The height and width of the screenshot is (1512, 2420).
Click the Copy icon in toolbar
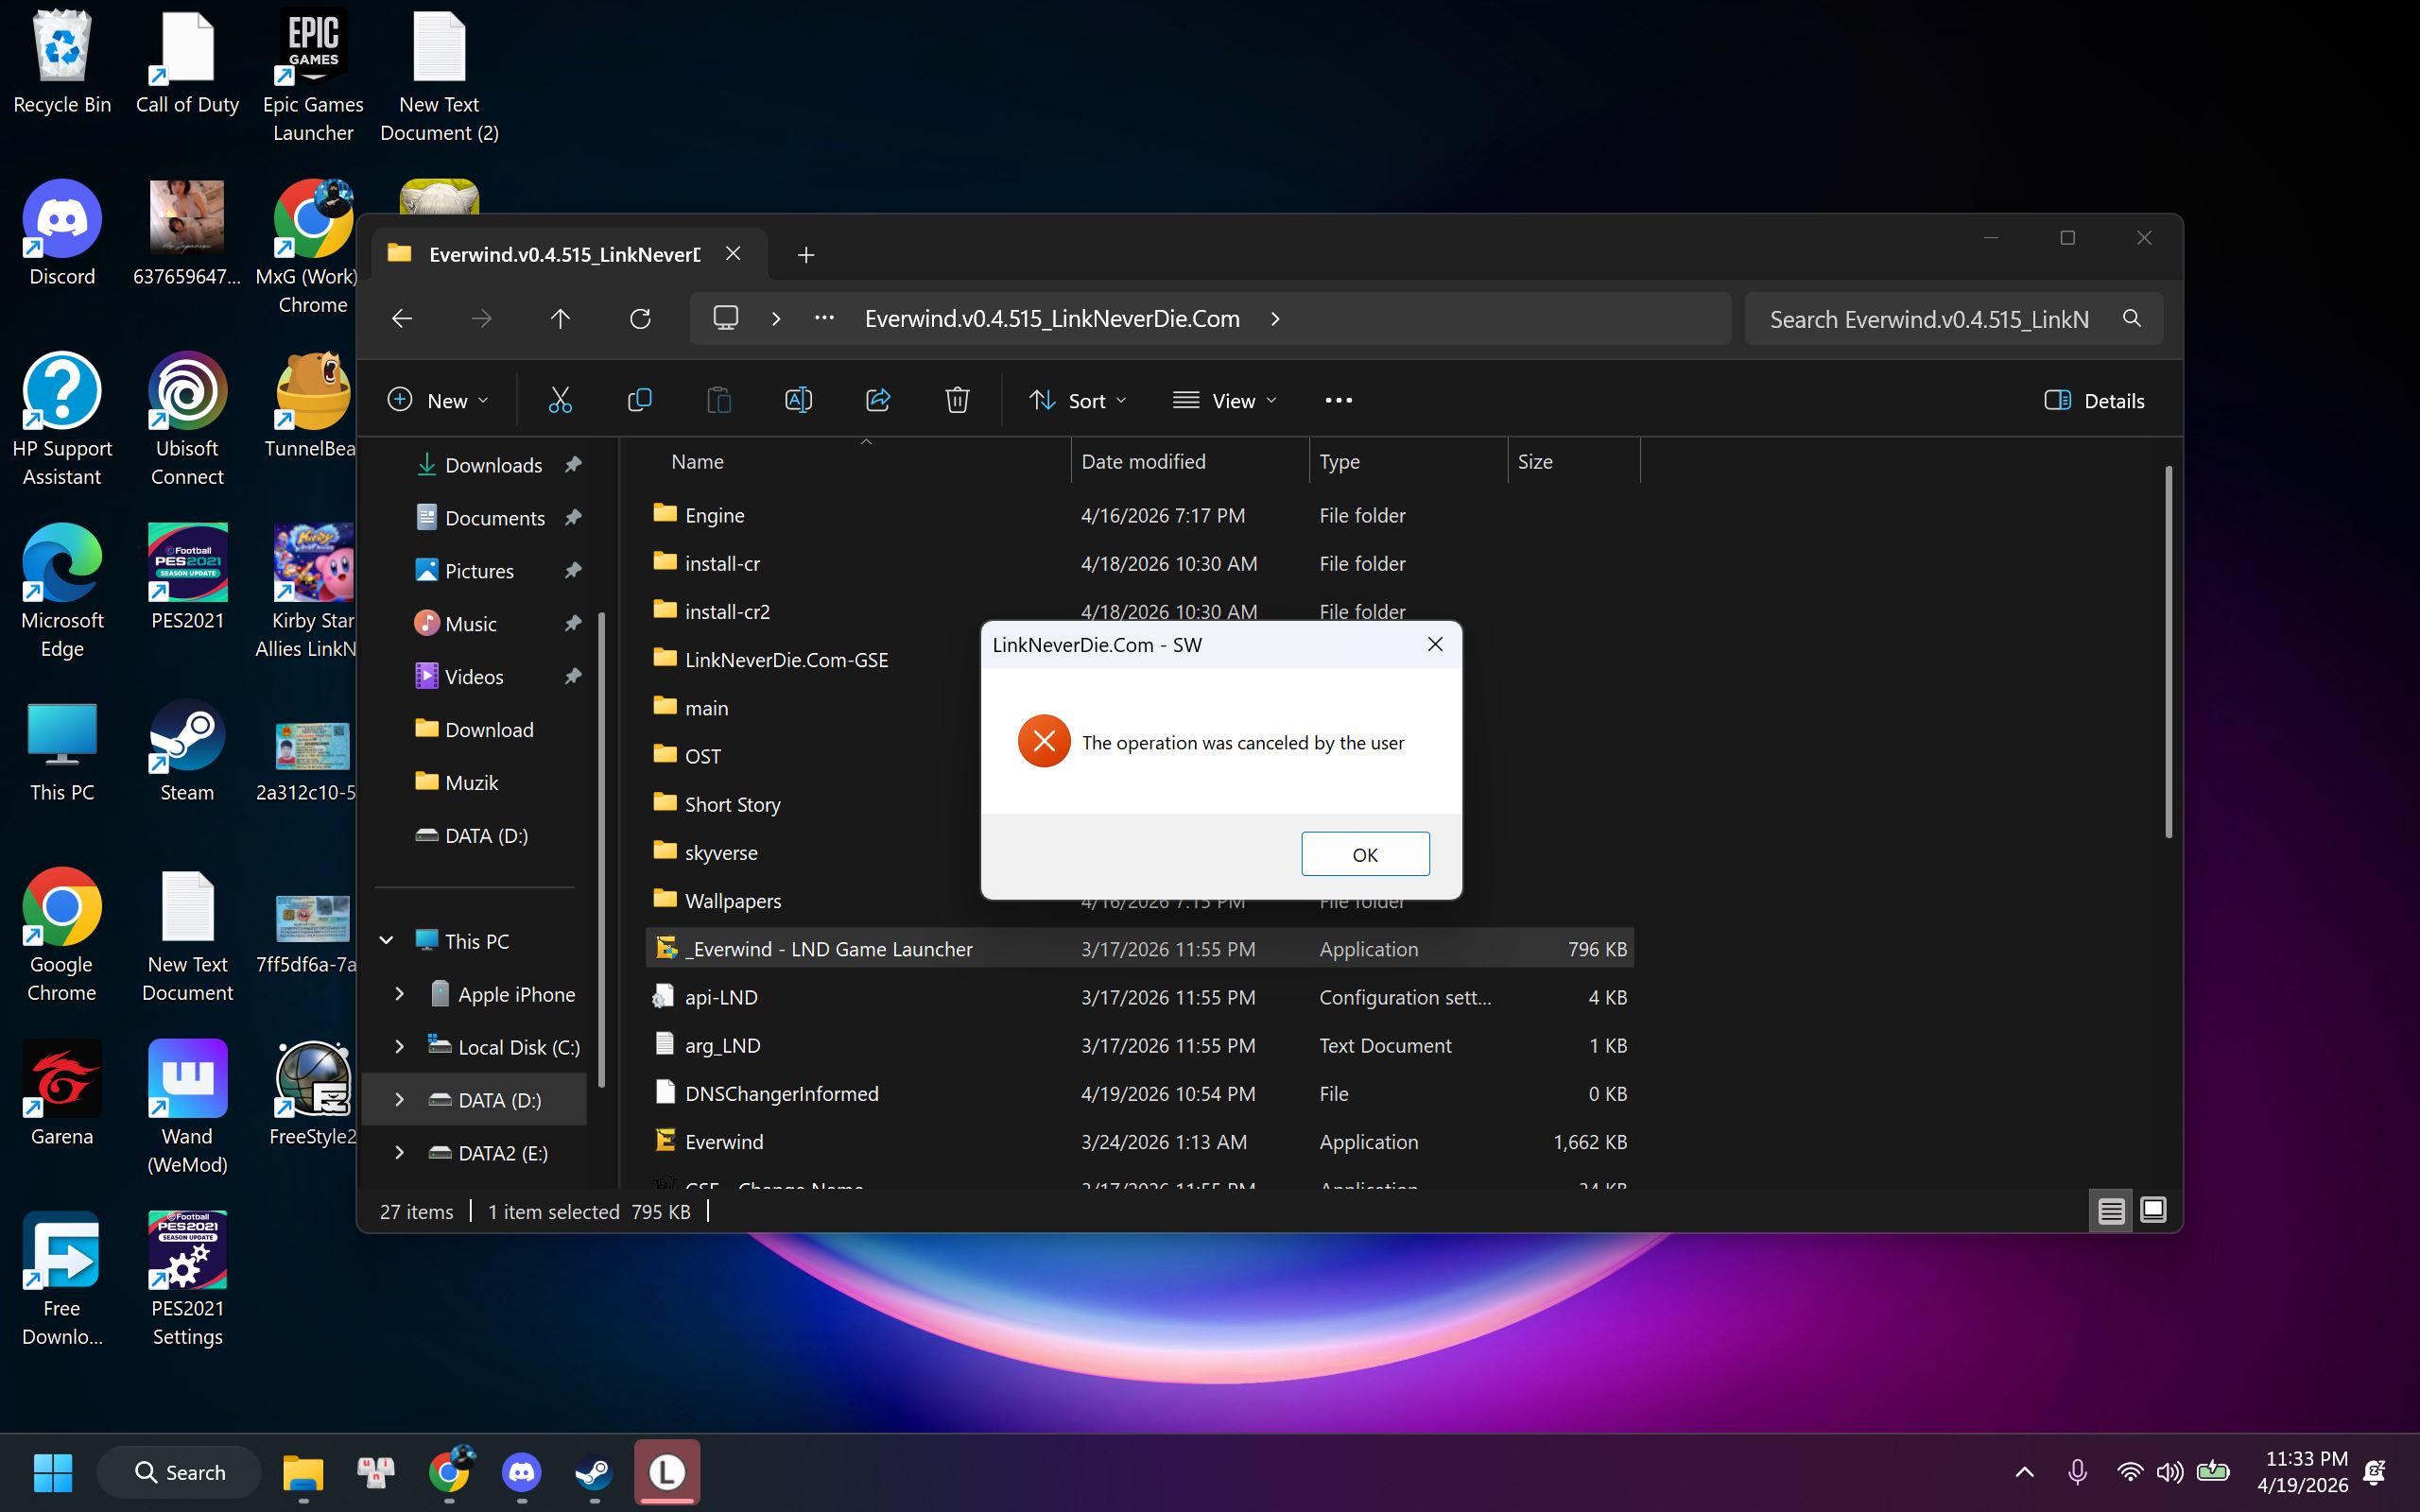click(x=639, y=400)
